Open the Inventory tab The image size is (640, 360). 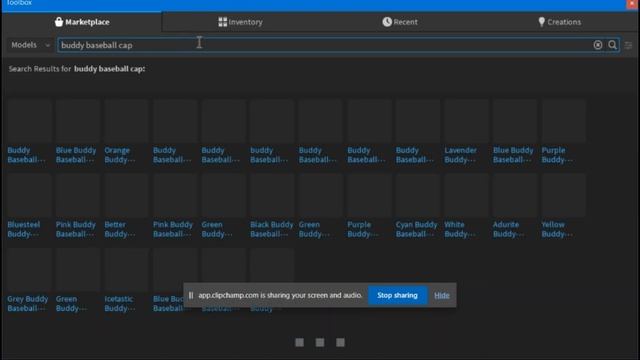(x=240, y=22)
